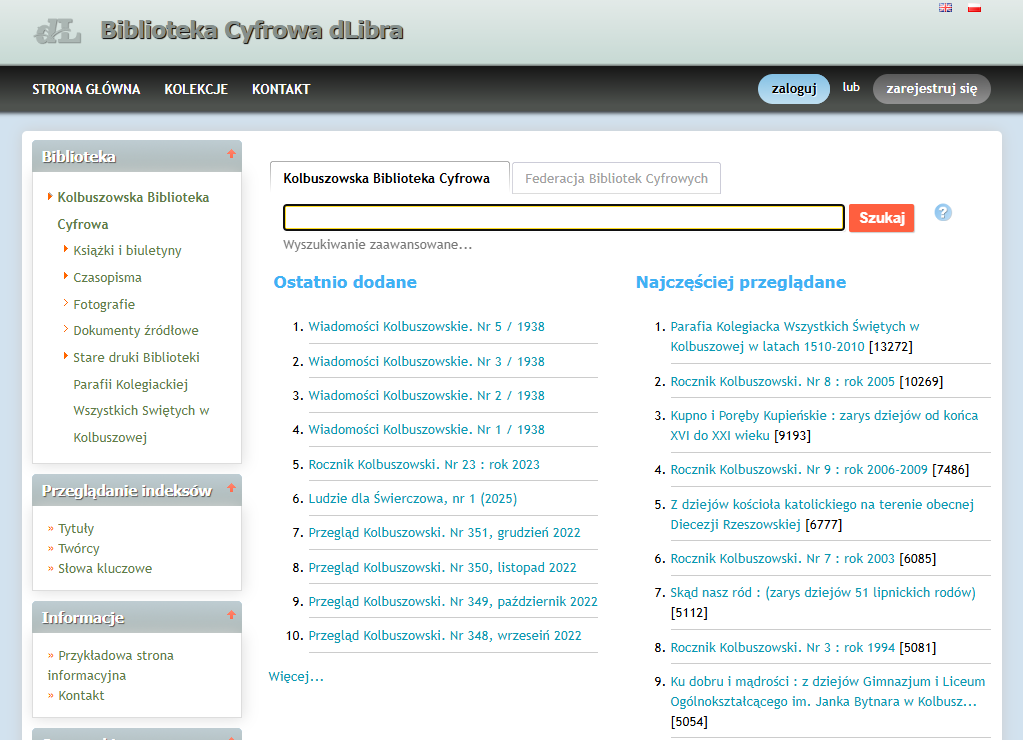Browse the Słowa kluczowe index

click(105, 569)
